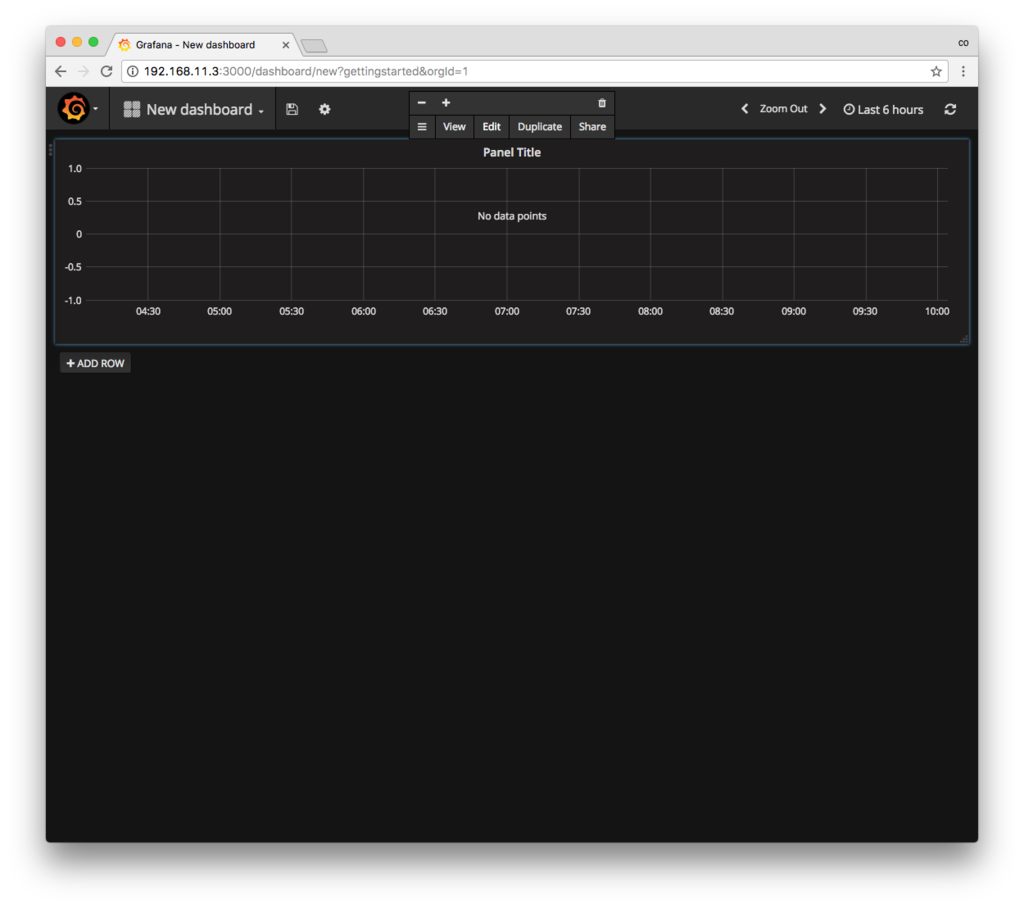This screenshot has height=908, width=1024.
Task: Increase panel width with plus icon
Action: [x=446, y=103]
